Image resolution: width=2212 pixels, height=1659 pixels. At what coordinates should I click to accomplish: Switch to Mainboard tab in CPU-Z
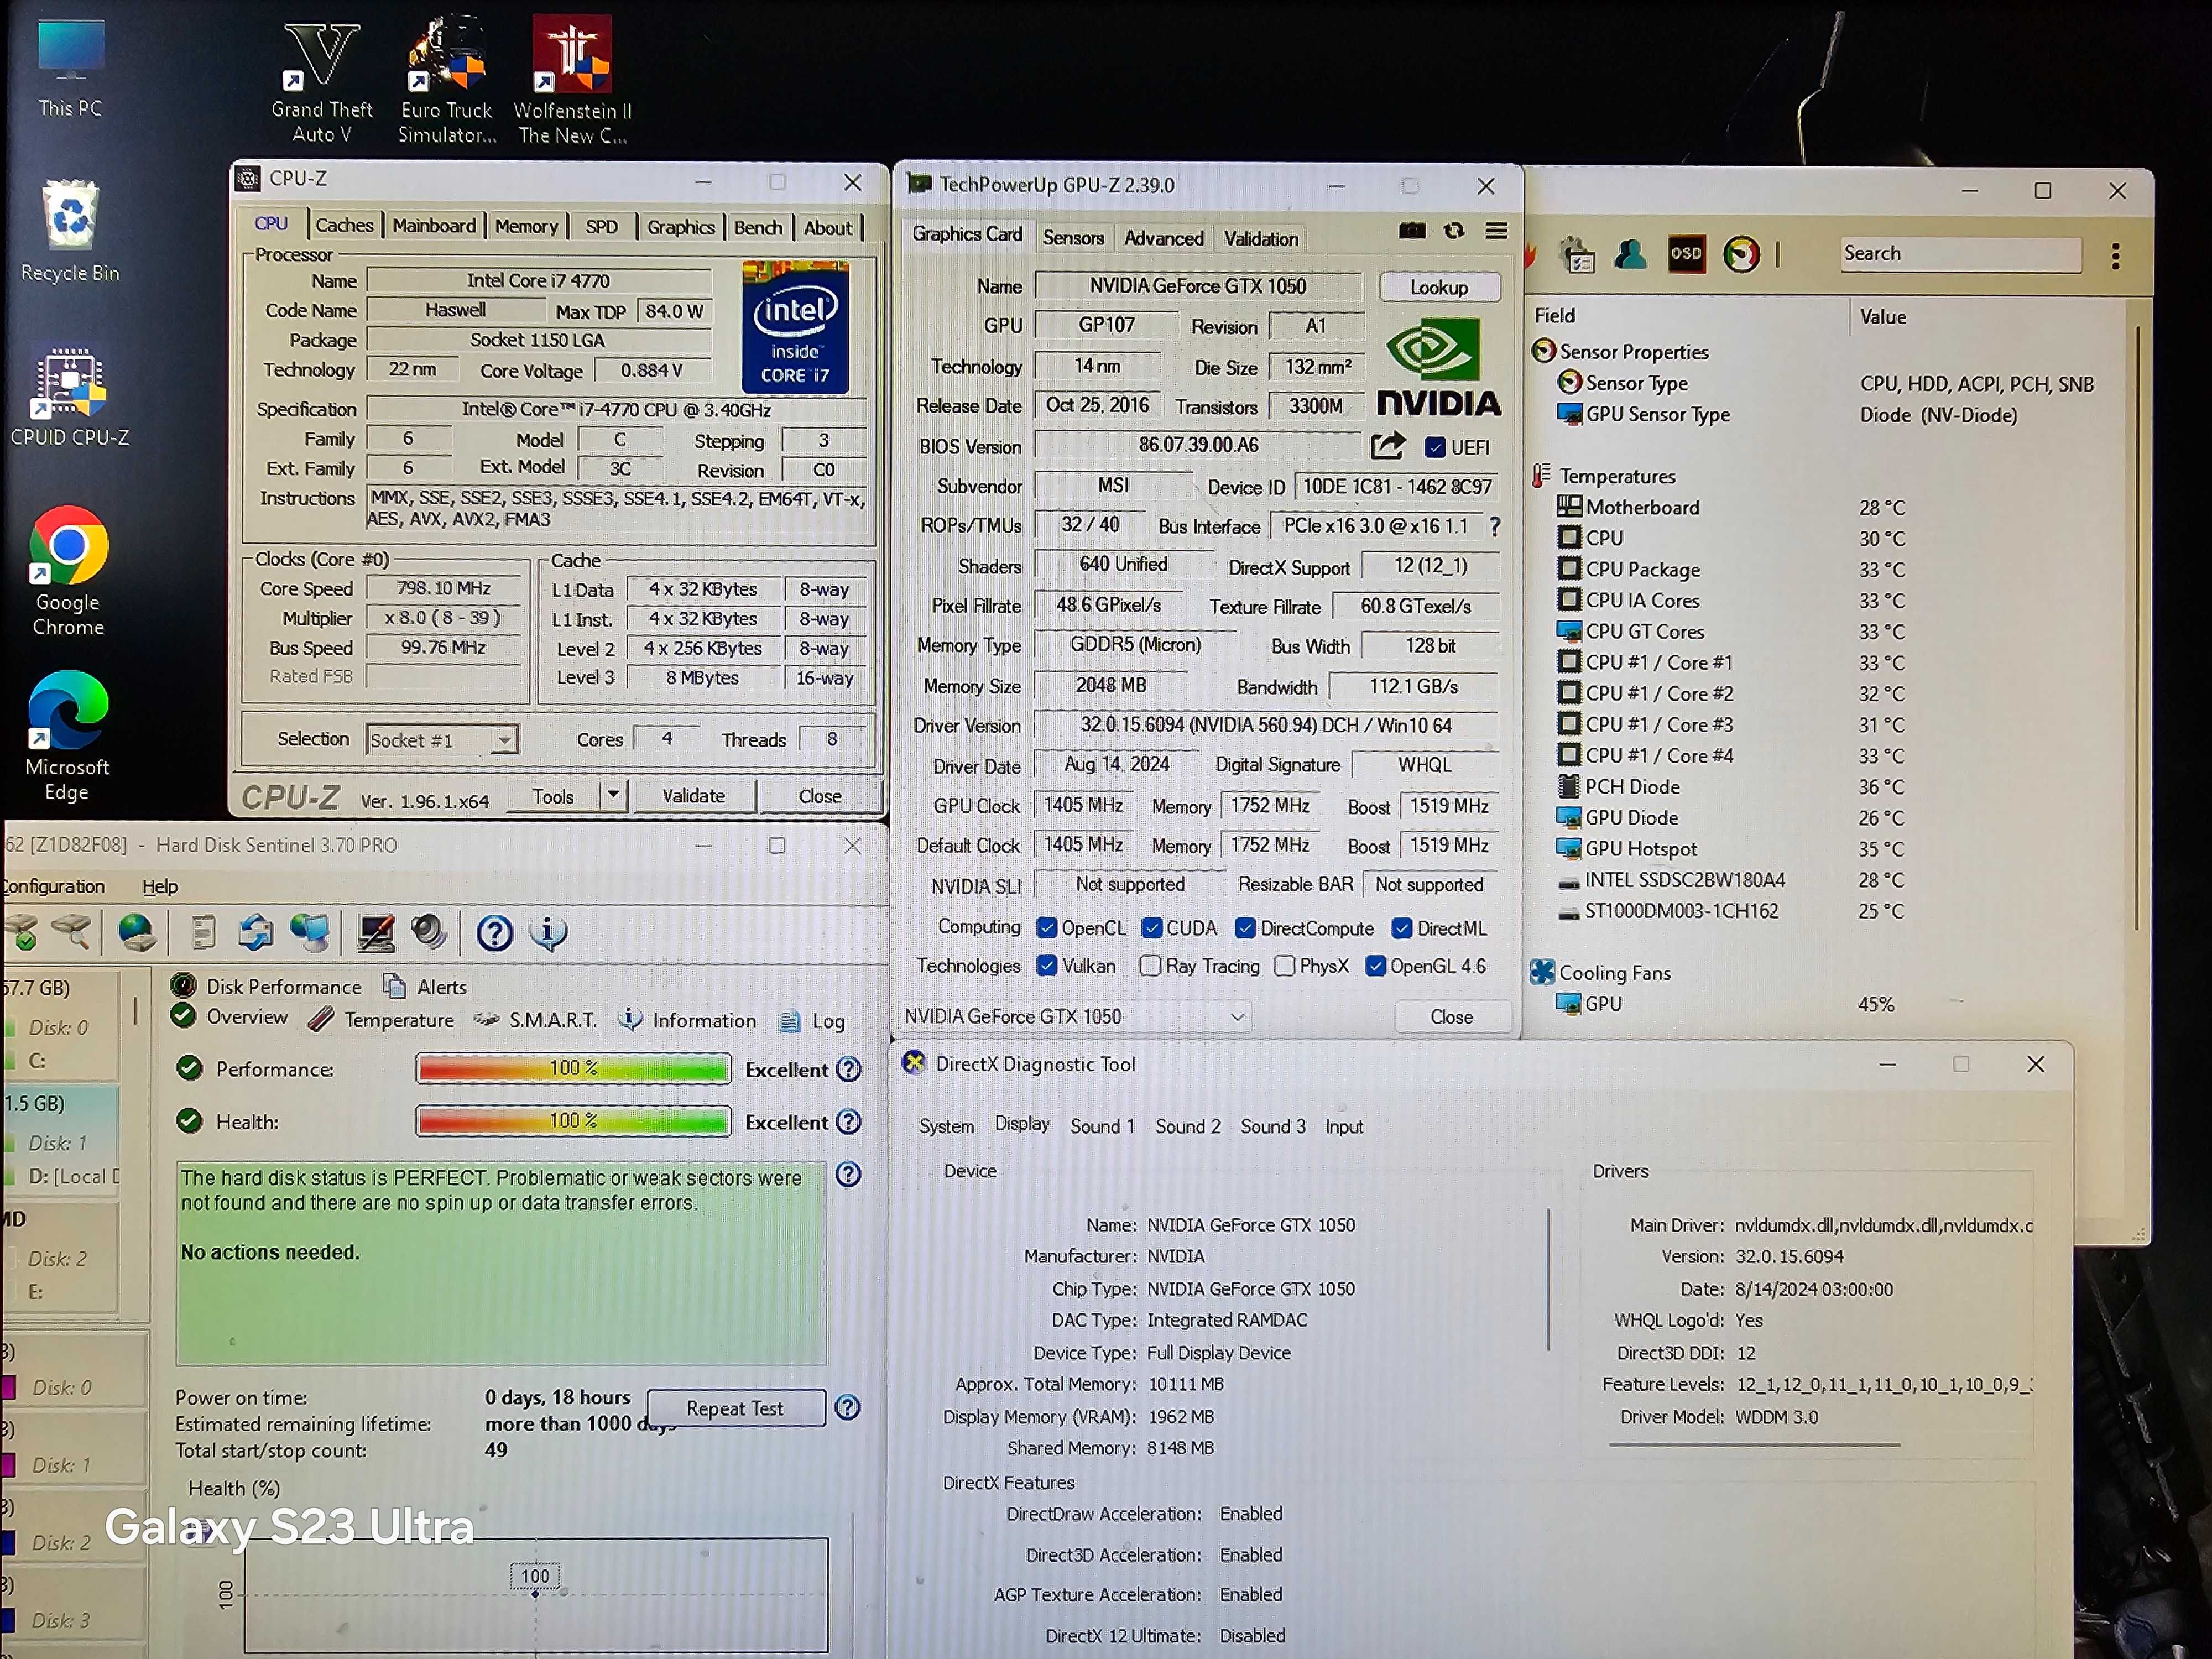(x=434, y=226)
